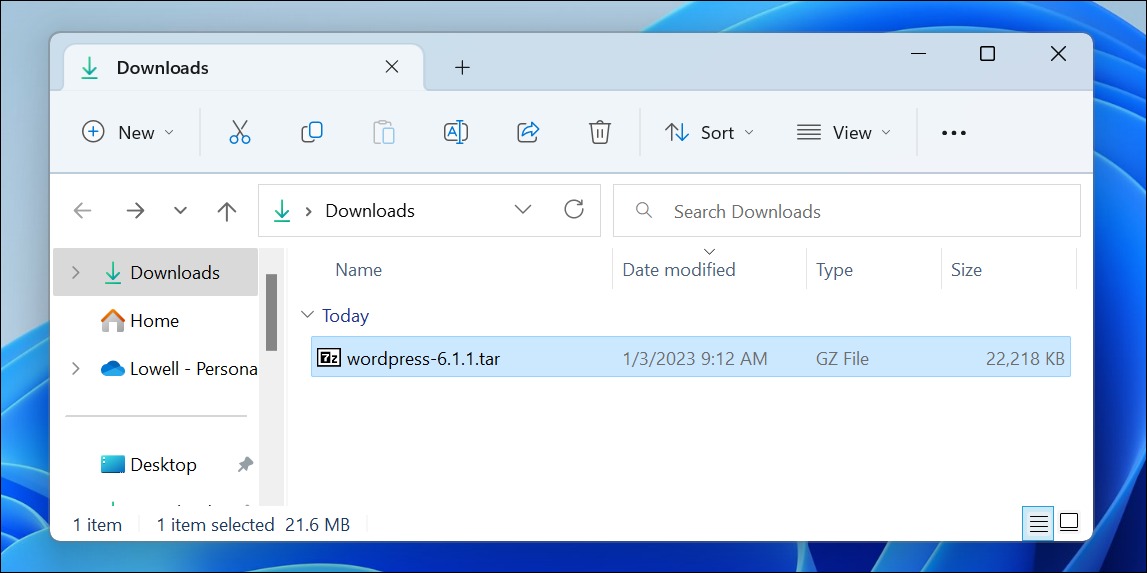This screenshot has height=573, width=1147.
Task: Close the Downloads tab
Action: (x=392, y=67)
